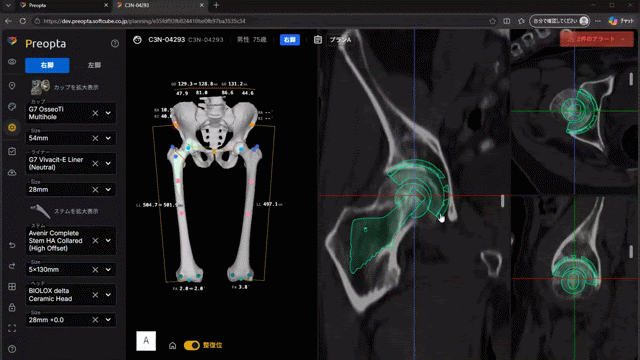Click the main coronal CT slice slider

tap(502, 201)
